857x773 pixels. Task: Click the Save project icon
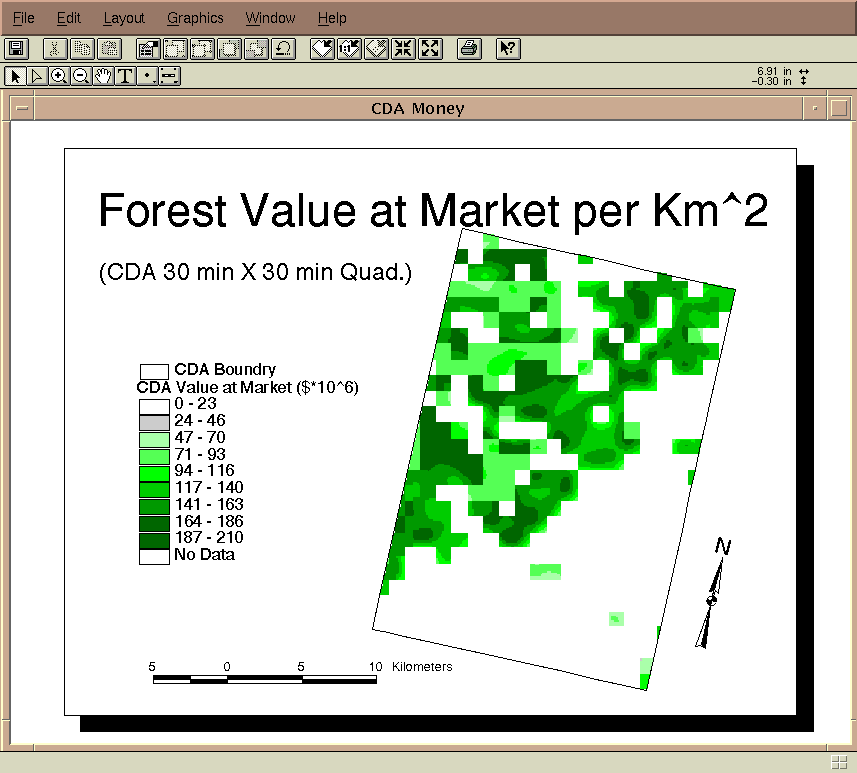coord(16,48)
